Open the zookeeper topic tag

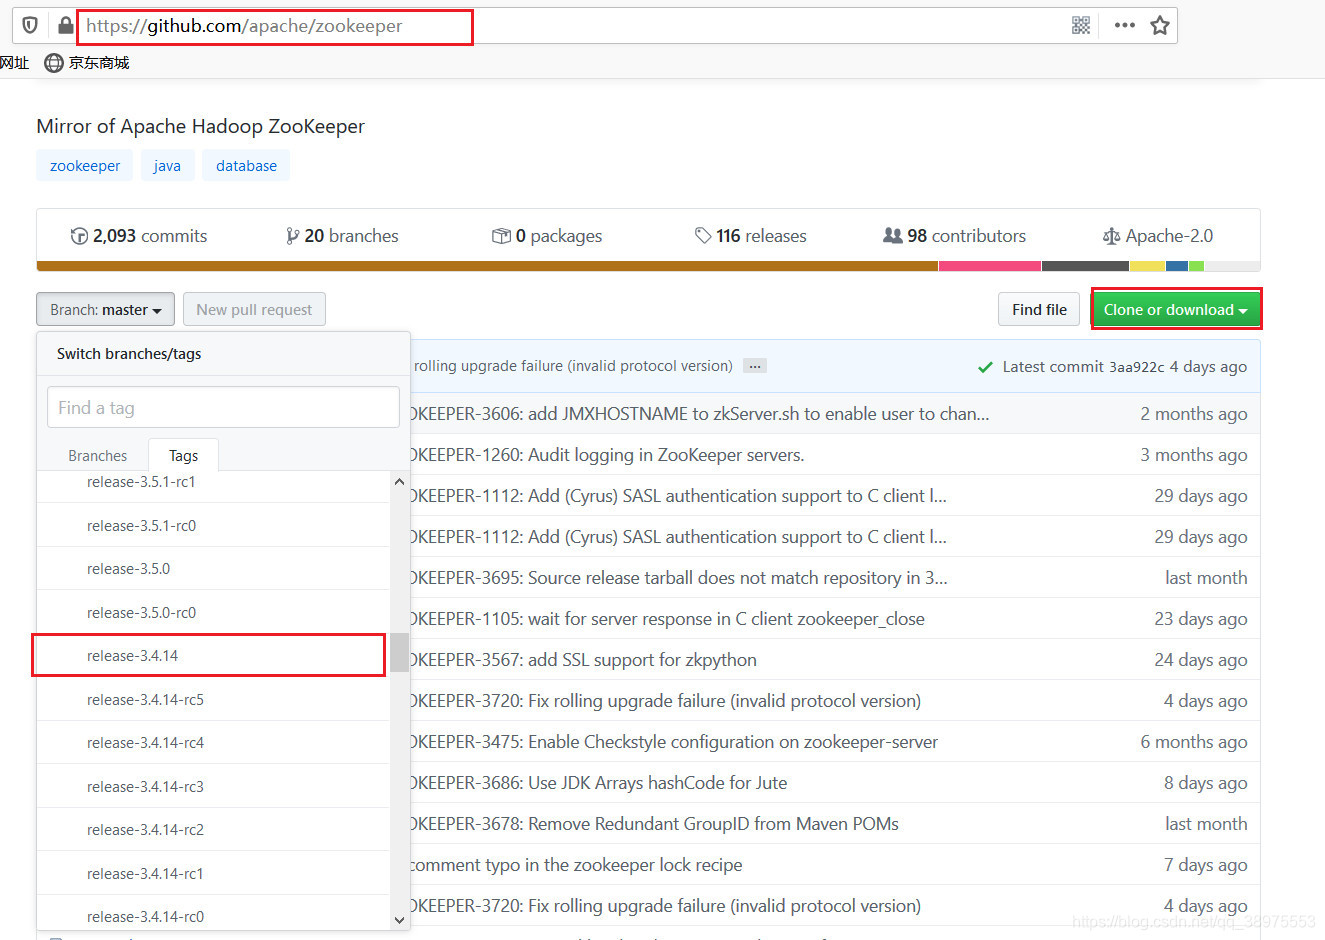click(85, 166)
